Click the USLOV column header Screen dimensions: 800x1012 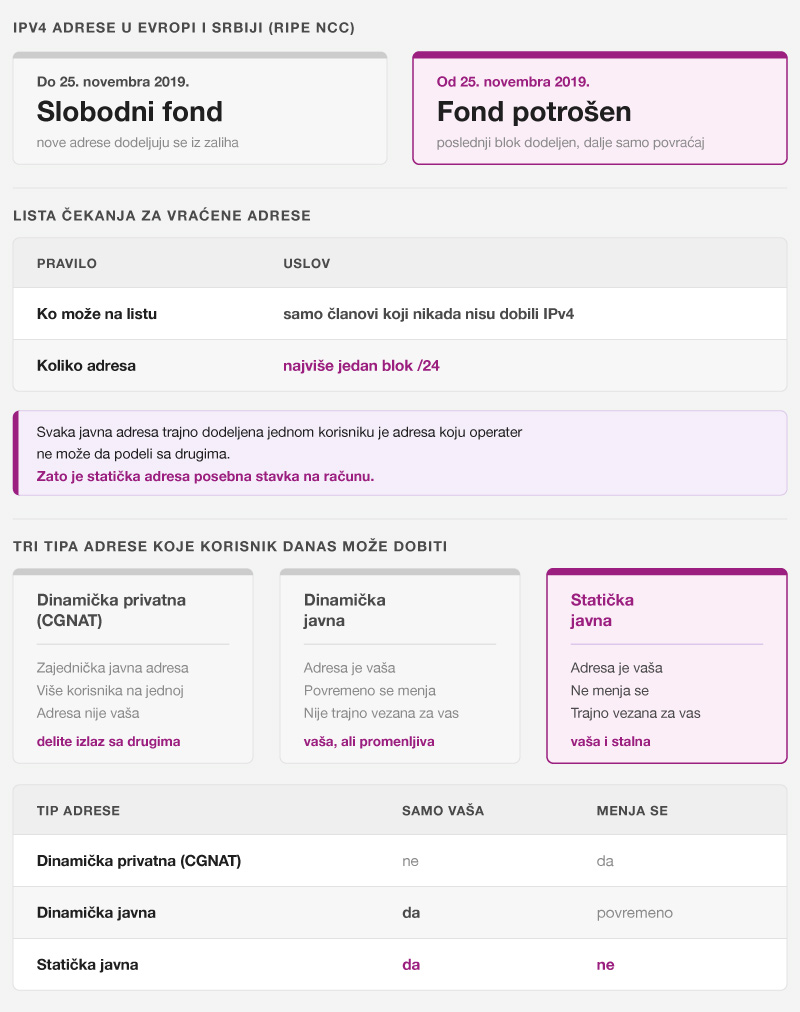(306, 263)
